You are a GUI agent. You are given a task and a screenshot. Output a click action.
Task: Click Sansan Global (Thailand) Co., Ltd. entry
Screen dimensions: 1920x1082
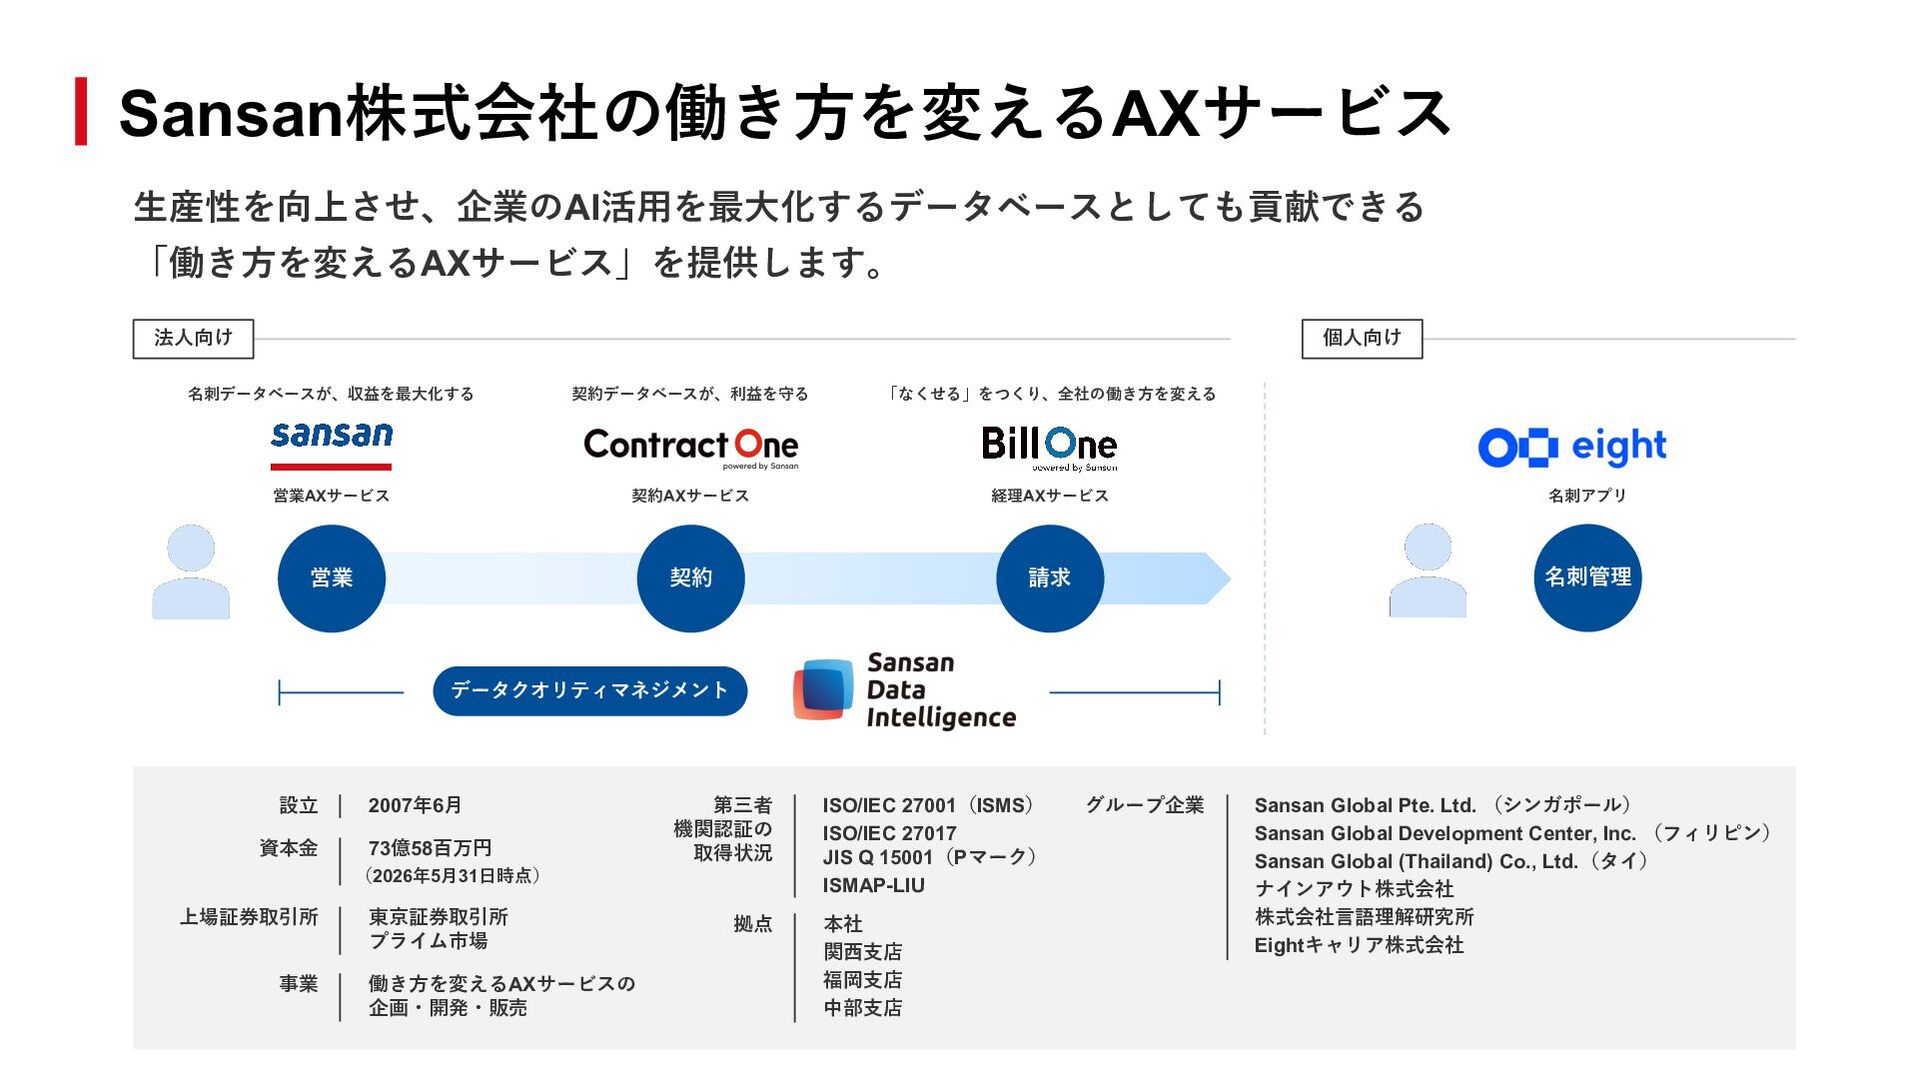pos(1453,862)
